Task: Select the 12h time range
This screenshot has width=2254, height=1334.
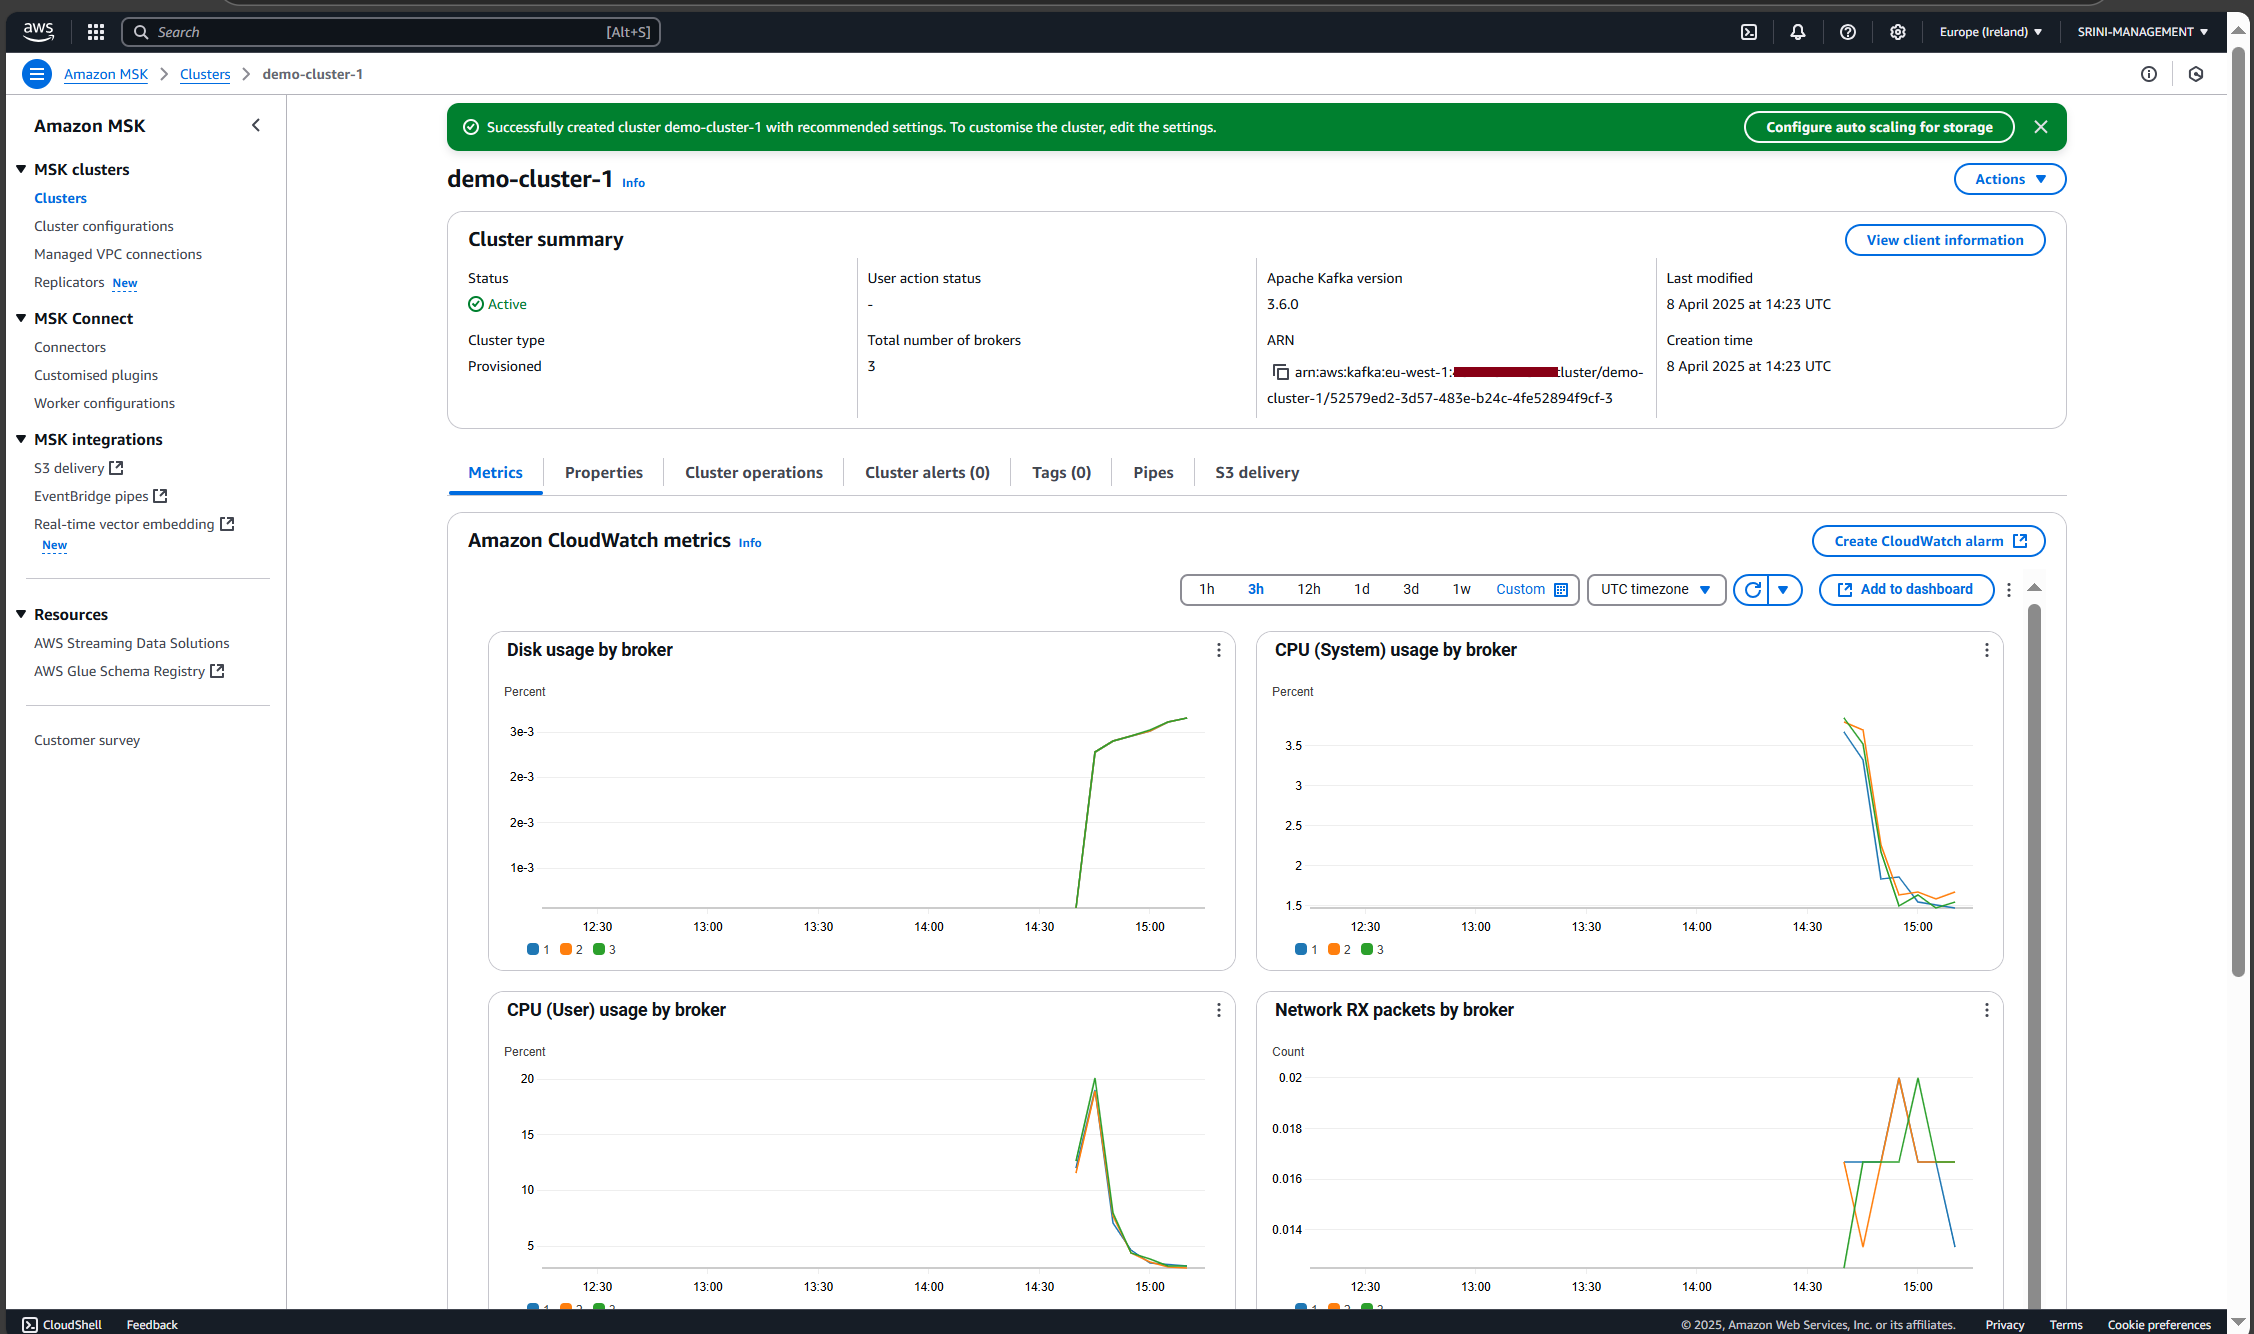Action: [x=1309, y=590]
